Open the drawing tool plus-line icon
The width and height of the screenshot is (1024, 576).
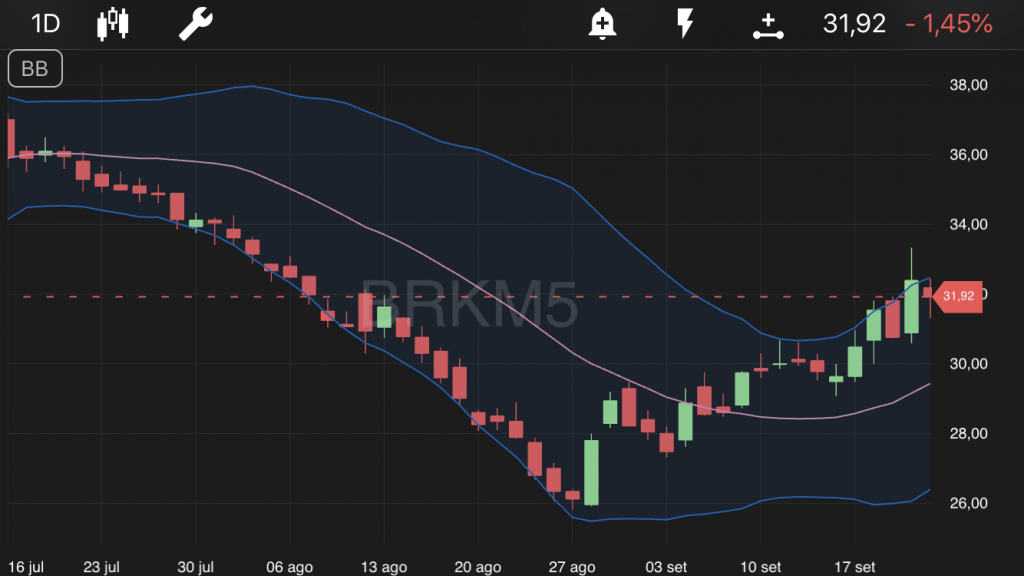[x=768, y=26]
